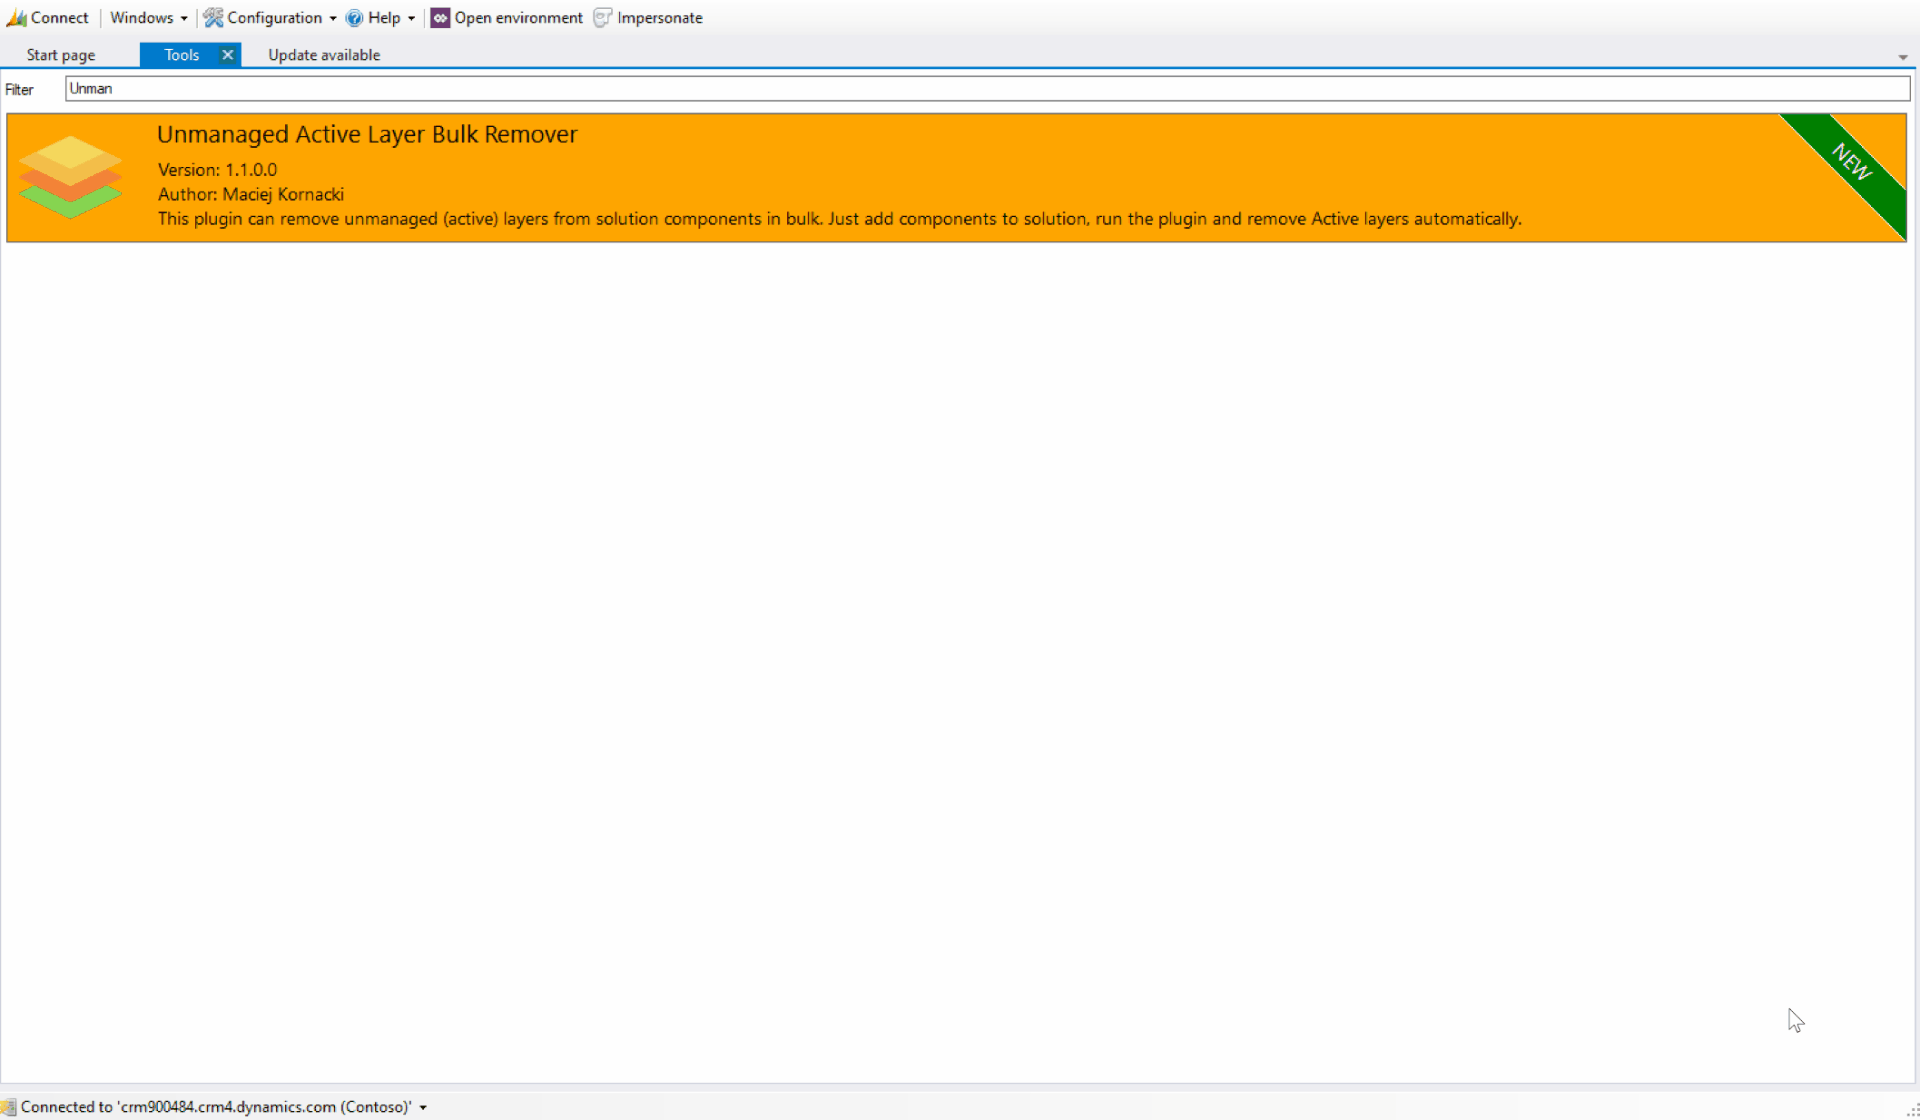Viewport: 1920px width, 1120px height.
Task: Click the purple Open environment icon
Action: coord(440,18)
